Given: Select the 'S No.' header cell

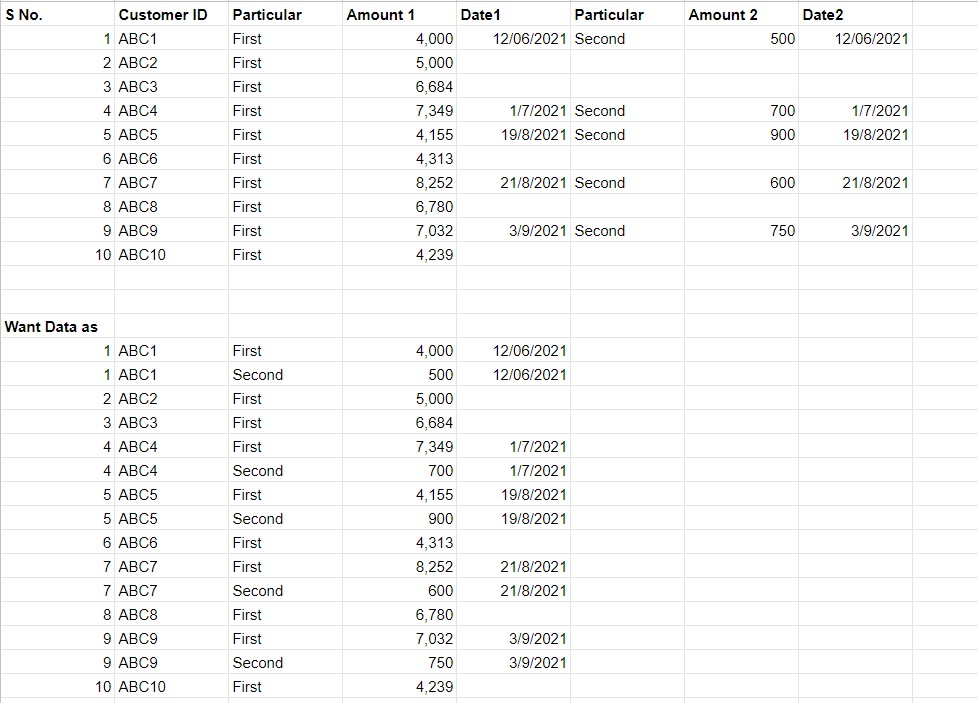Looking at the screenshot, I should click(x=57, y=14).
